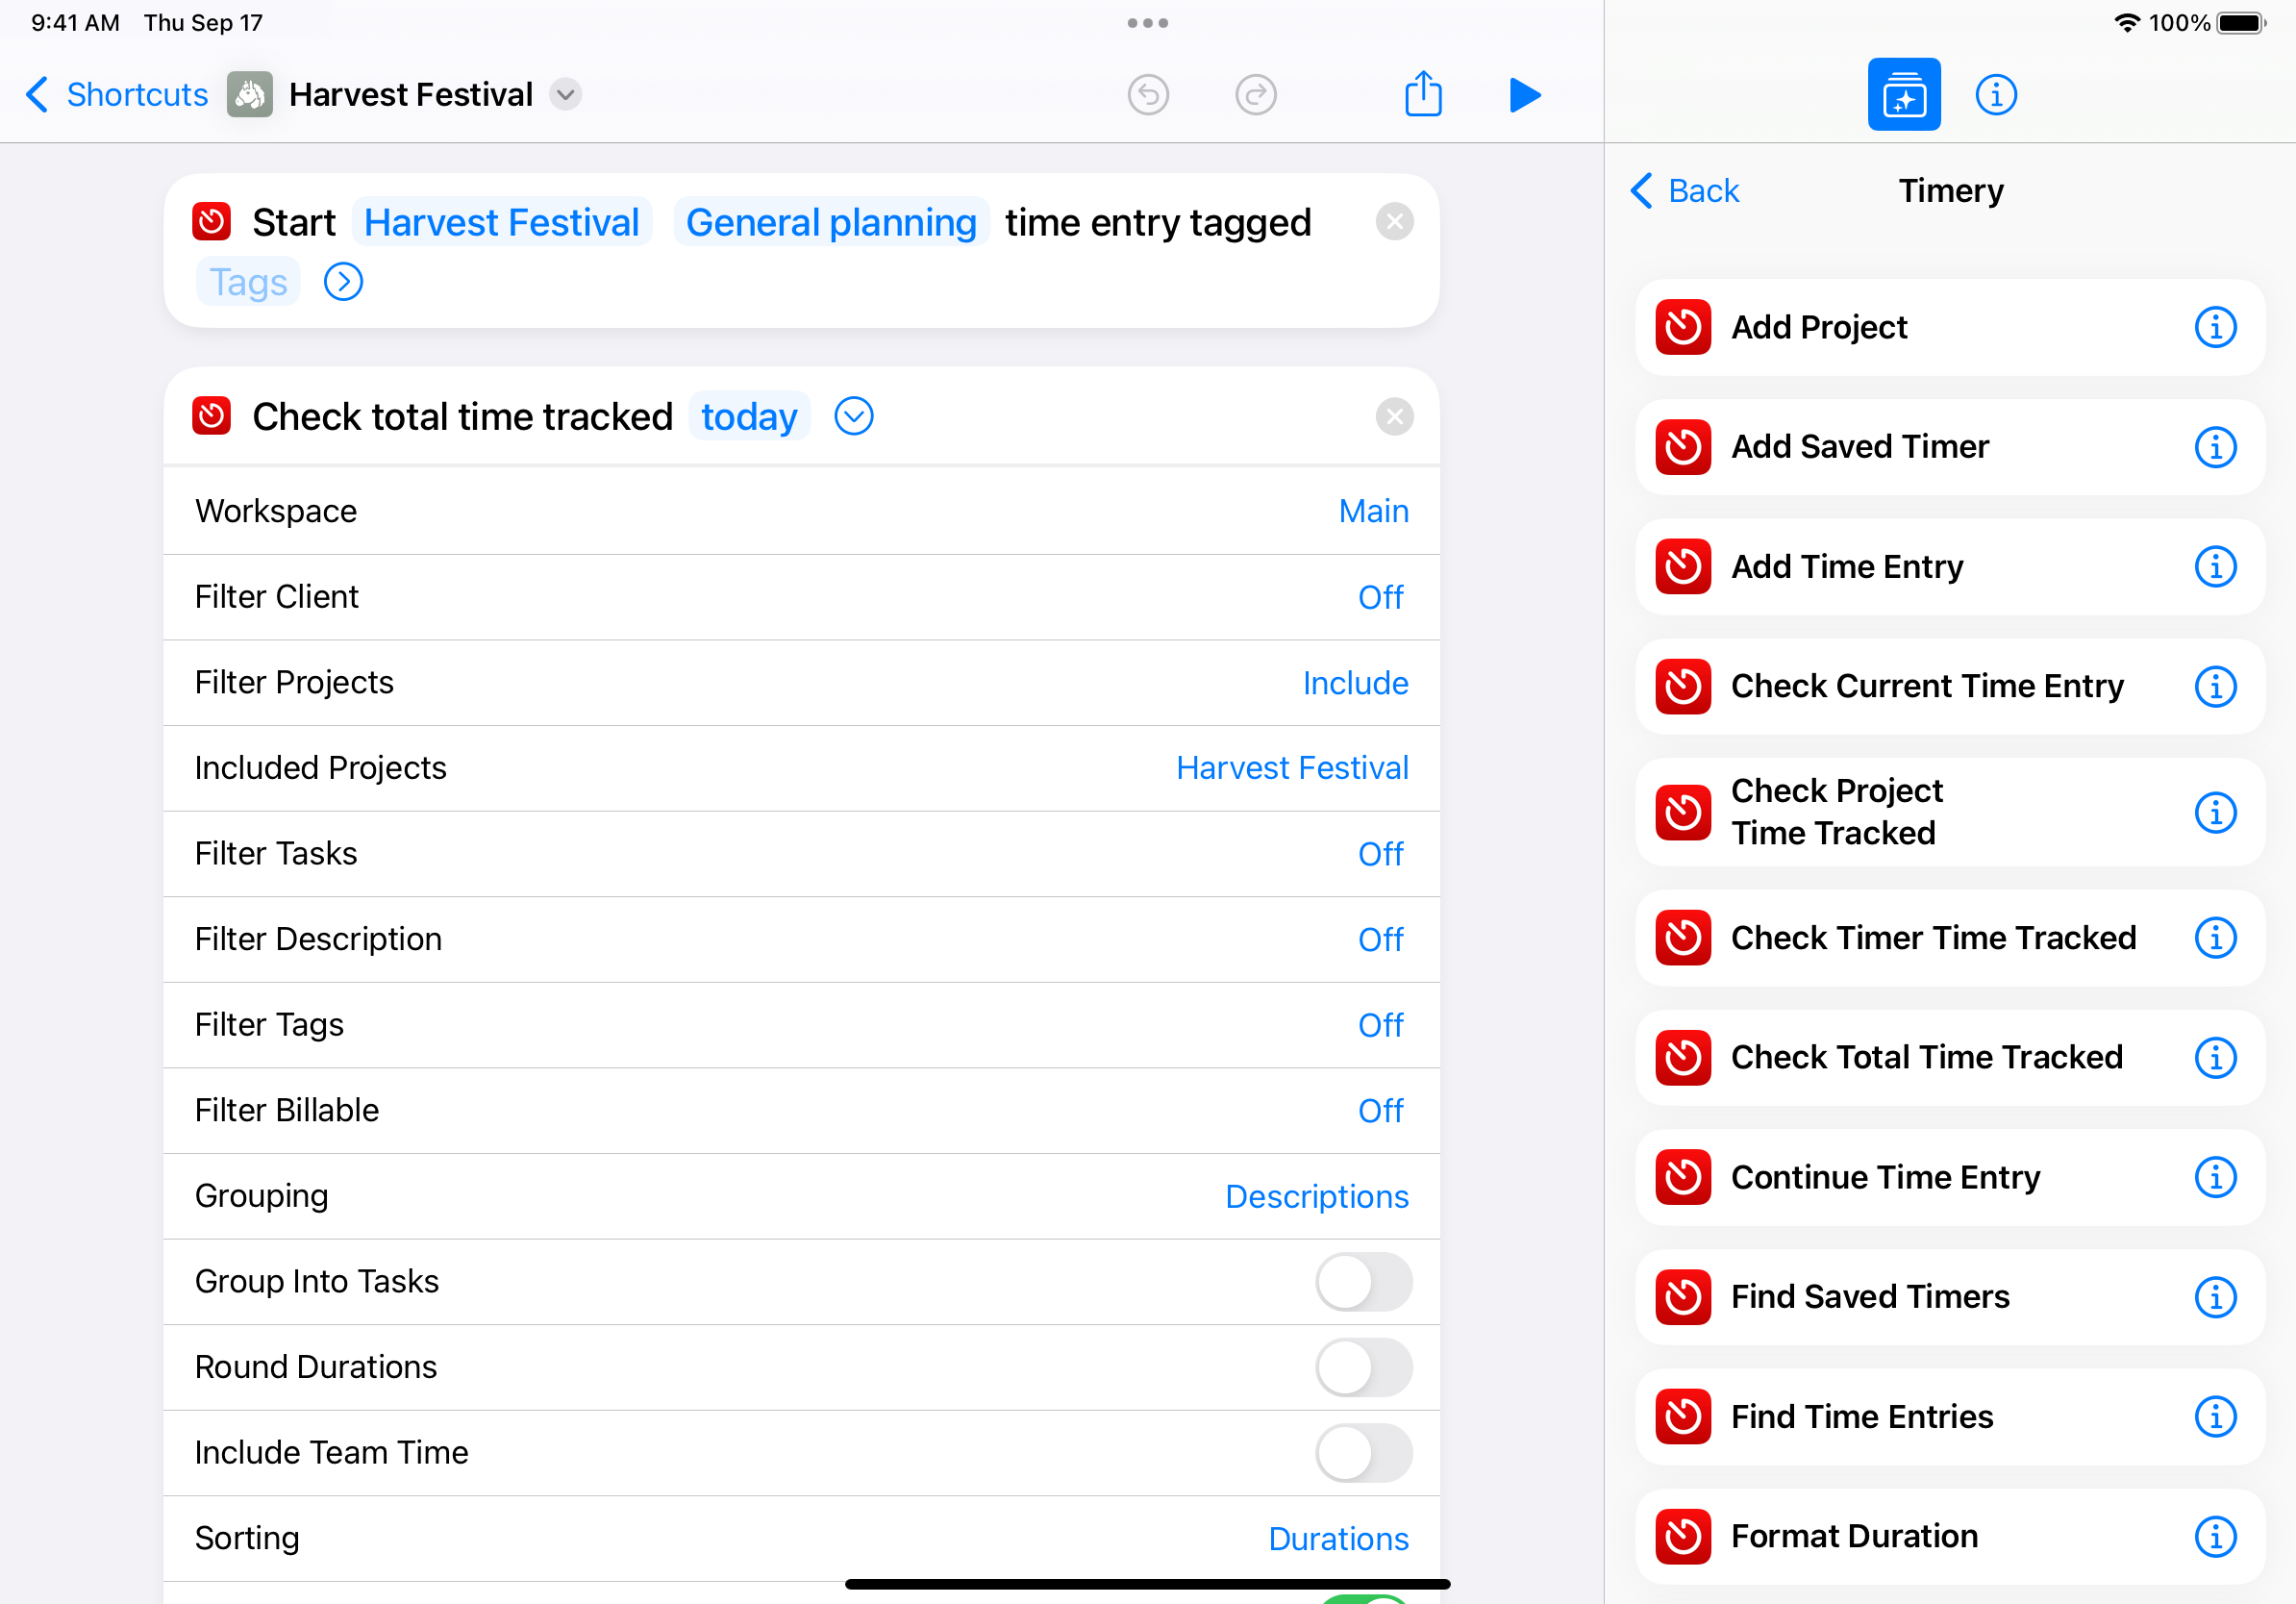This screenshot has width=2296, height=1604.
Task: Open the action library panel icon
Action: click(1904, 95)
